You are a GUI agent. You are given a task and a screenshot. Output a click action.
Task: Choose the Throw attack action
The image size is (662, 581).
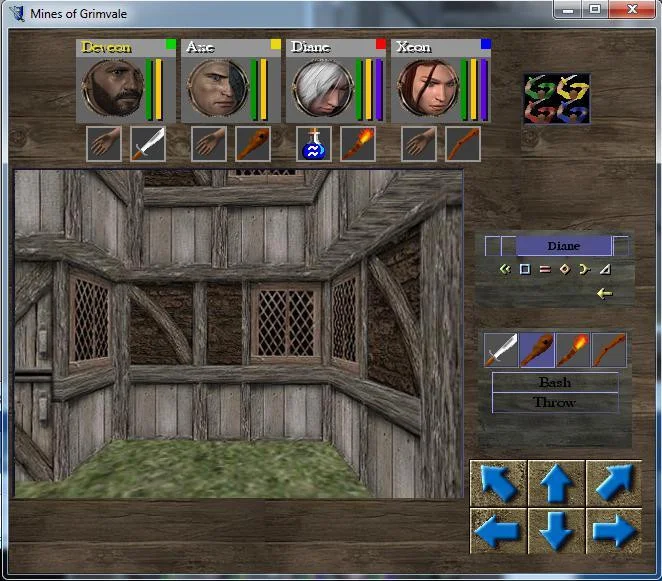(x=555, y=403)
